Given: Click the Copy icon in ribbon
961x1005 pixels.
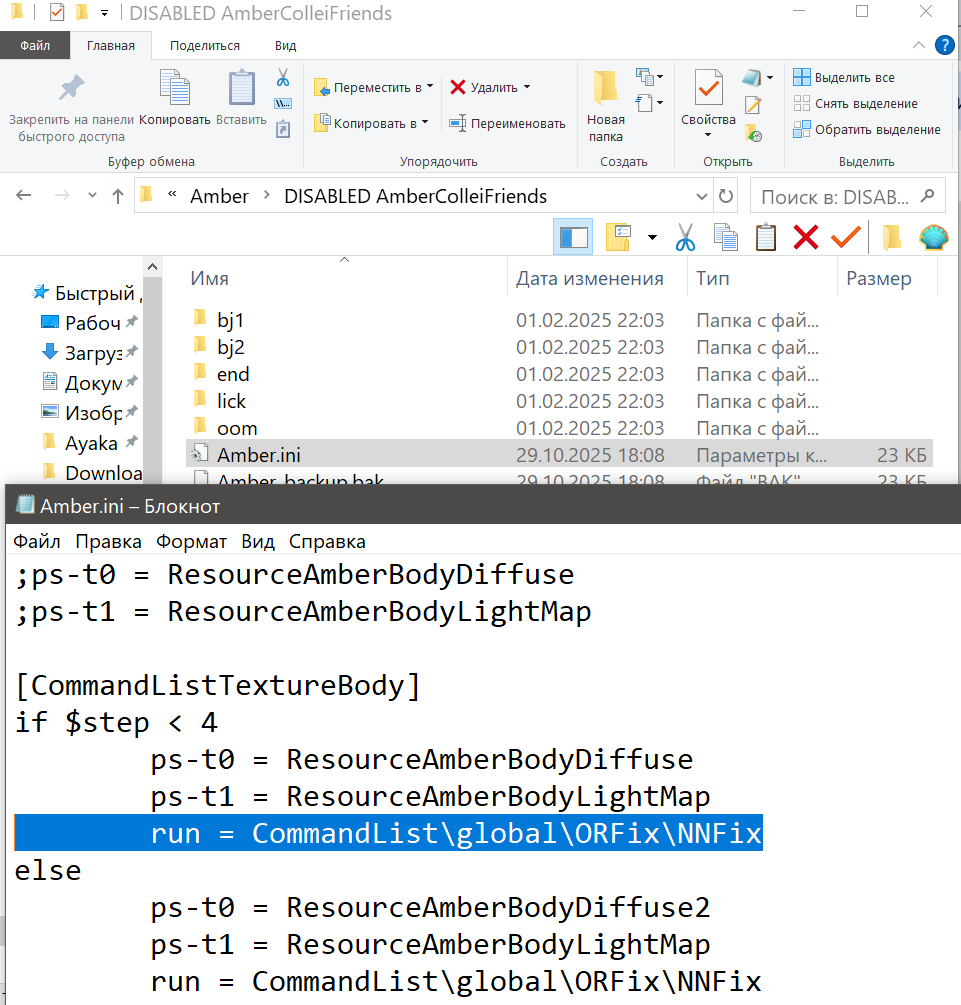Looking at the screenshot, I should click(174, 87).
